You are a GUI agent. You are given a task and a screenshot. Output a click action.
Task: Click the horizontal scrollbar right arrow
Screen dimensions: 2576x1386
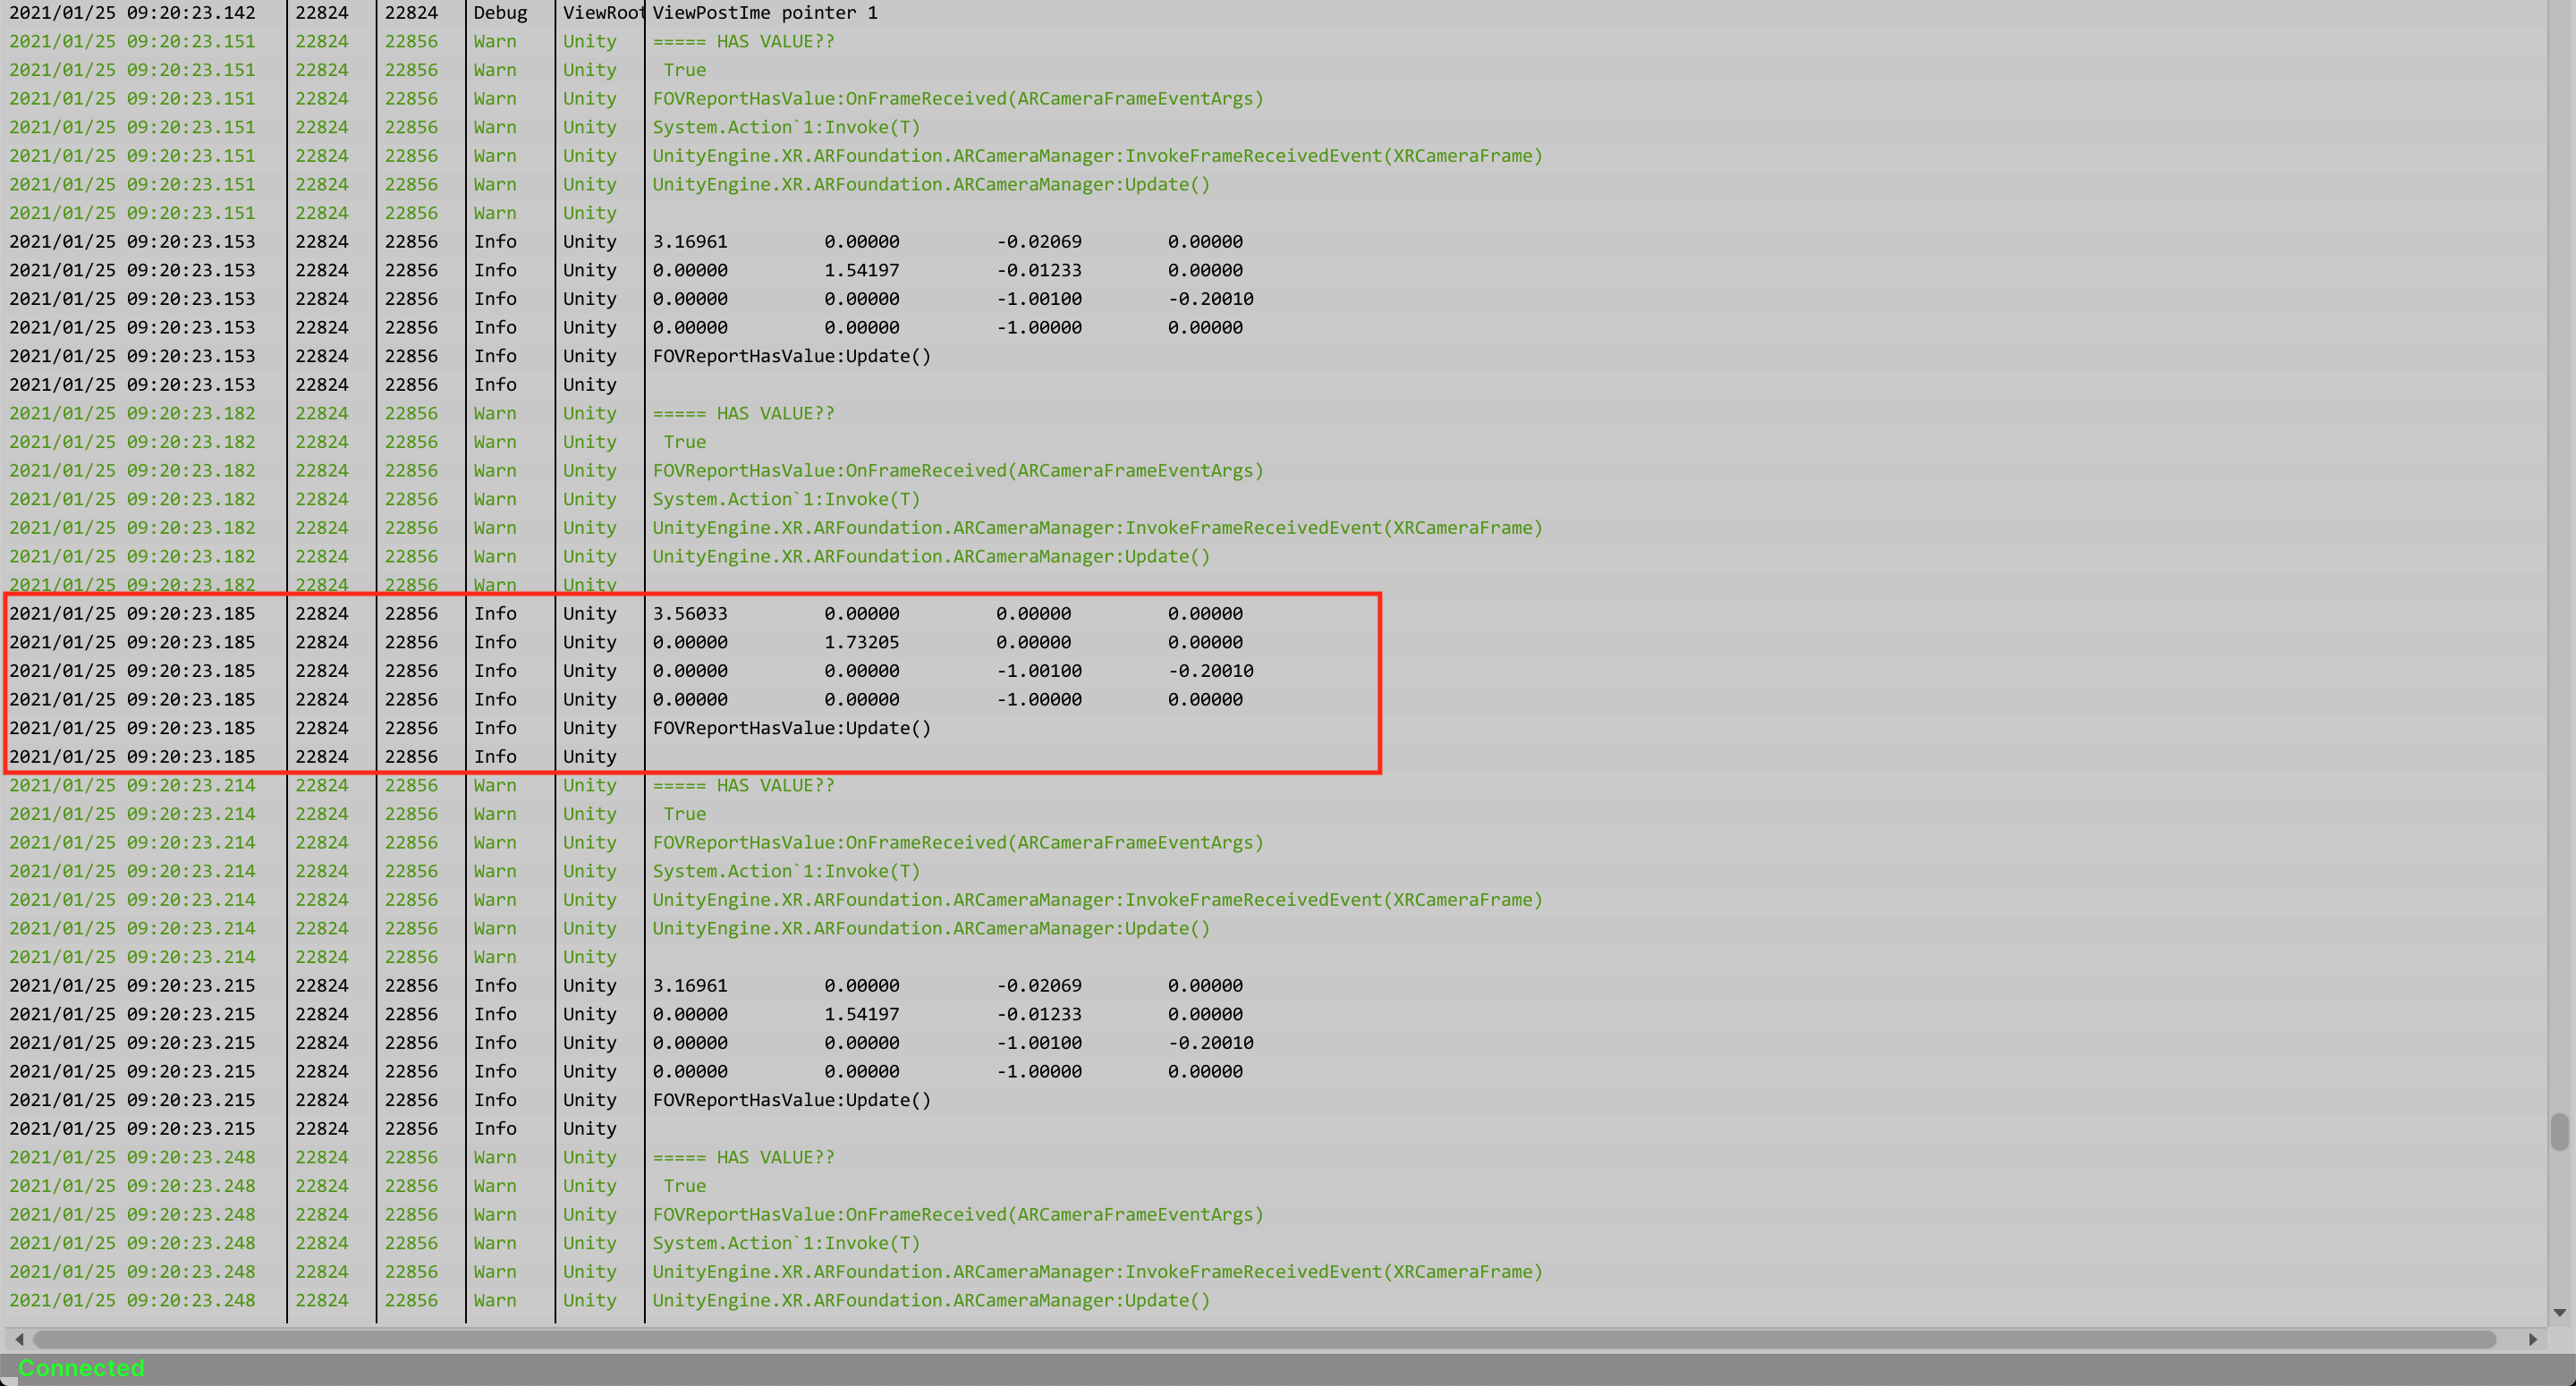coord(2532,1339)
